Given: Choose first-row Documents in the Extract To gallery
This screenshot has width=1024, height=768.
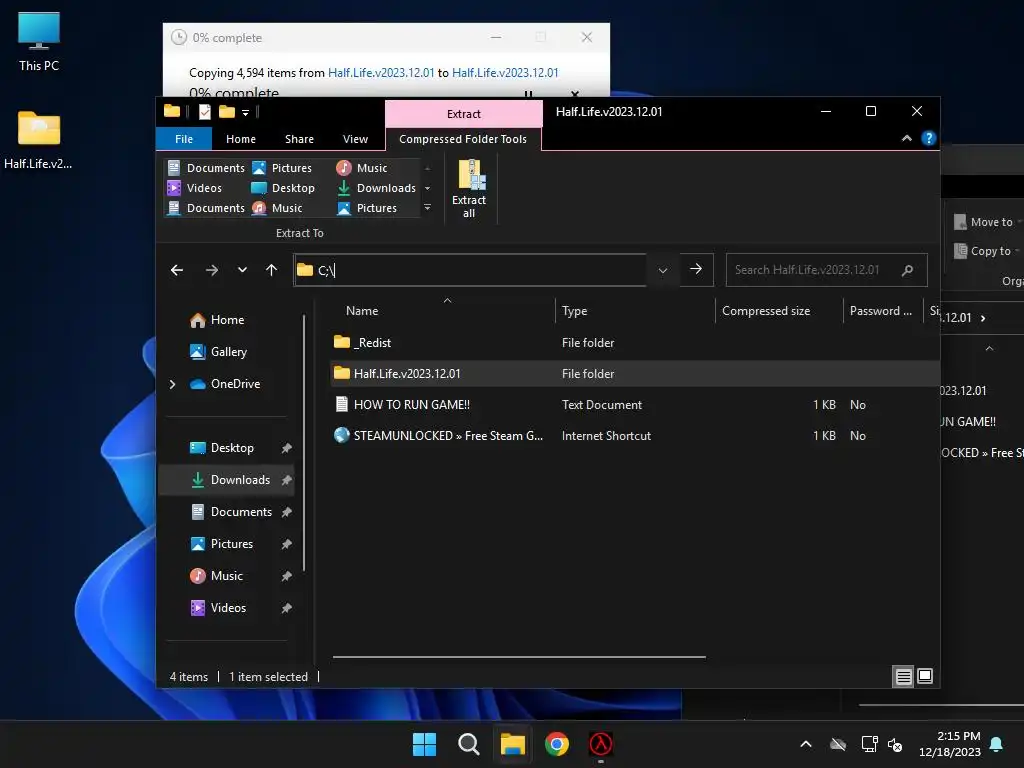Looking at the screenshot, I should point(206,168).
